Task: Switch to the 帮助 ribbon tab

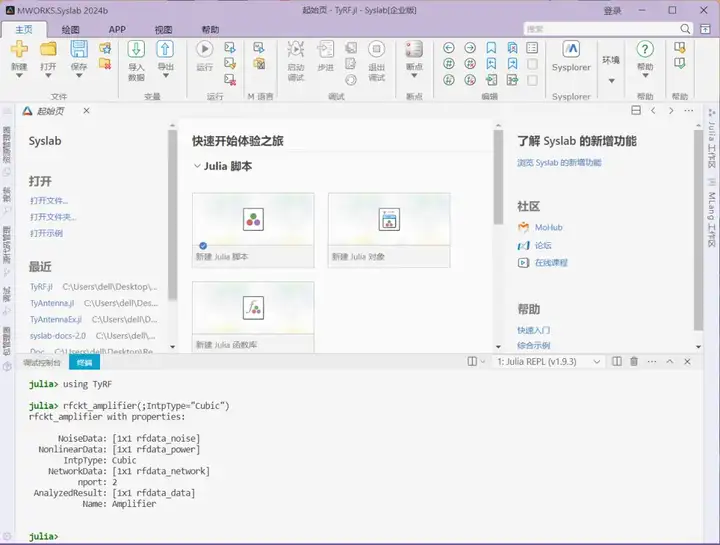Action: [210, 30]
